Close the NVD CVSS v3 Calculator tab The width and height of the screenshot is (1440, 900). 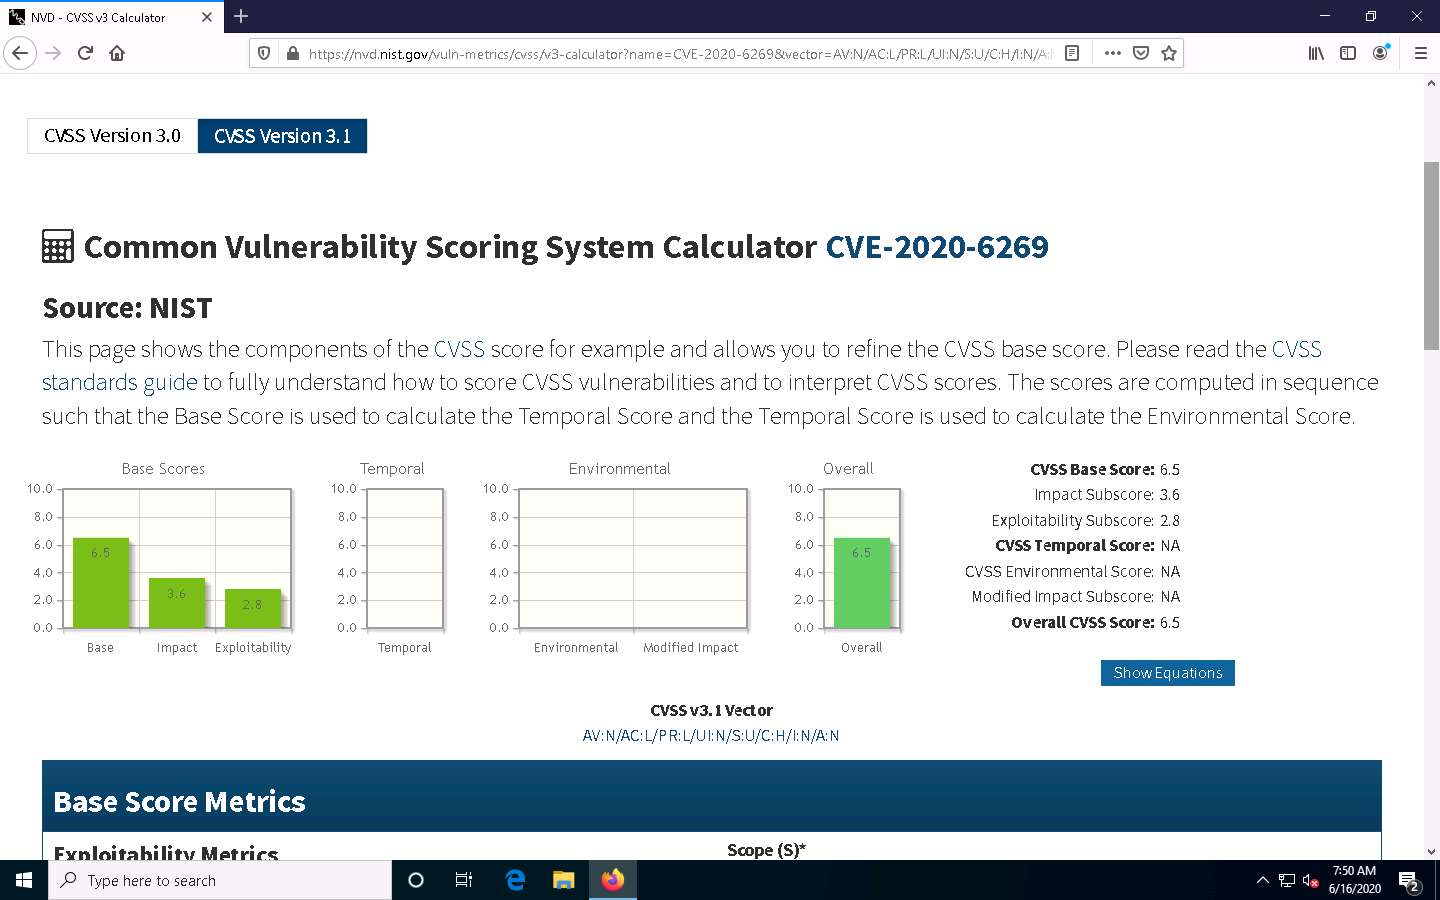coord(207,17)
